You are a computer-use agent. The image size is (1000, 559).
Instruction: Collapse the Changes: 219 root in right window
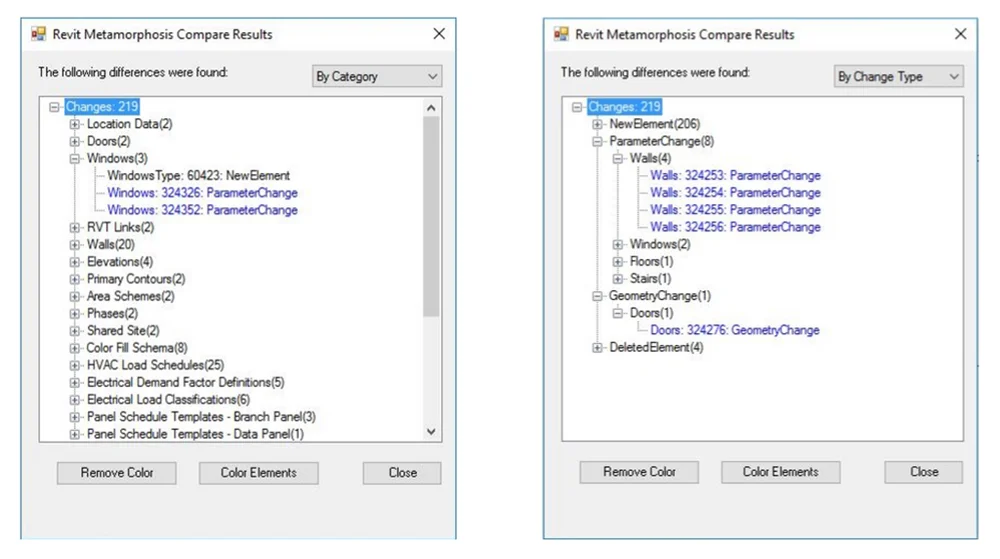point(577,107)
